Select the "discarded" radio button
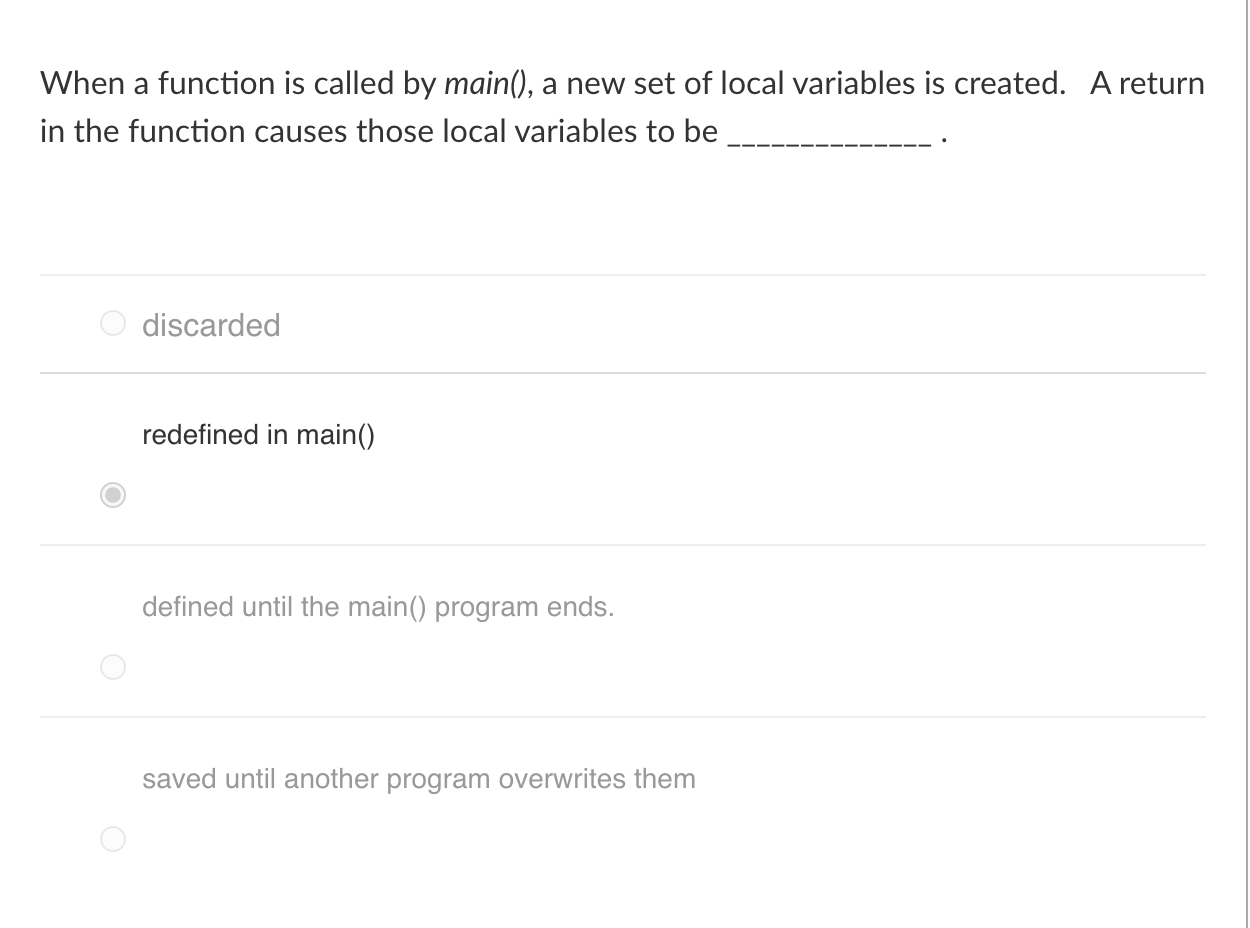This screenshot has width=1250, height=928. 112,322
